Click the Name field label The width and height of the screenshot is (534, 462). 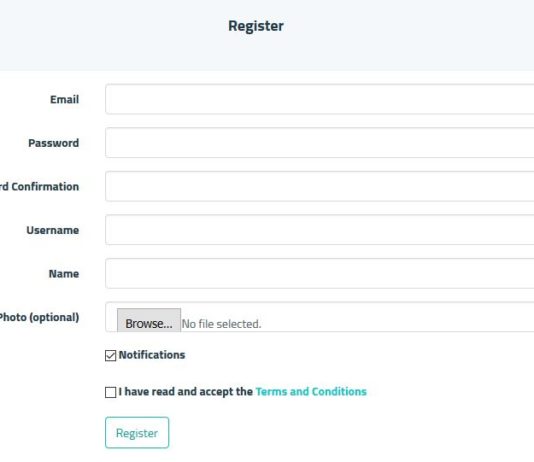(x=64, y=274)
